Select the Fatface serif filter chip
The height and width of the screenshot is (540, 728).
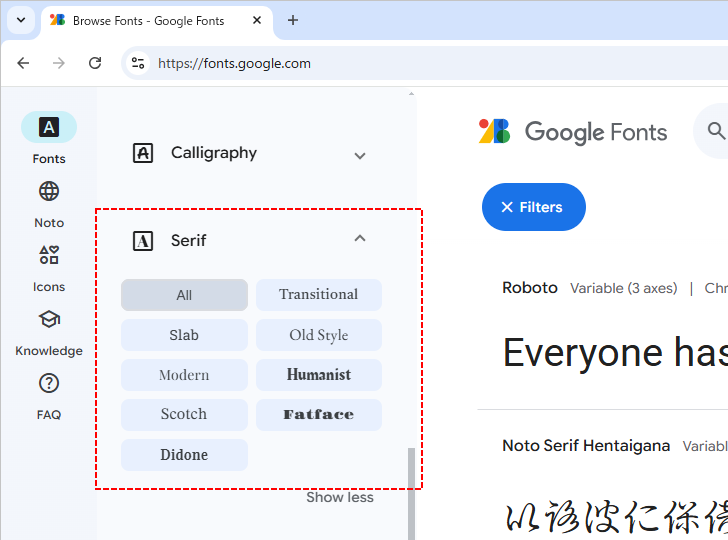[318, 415]
